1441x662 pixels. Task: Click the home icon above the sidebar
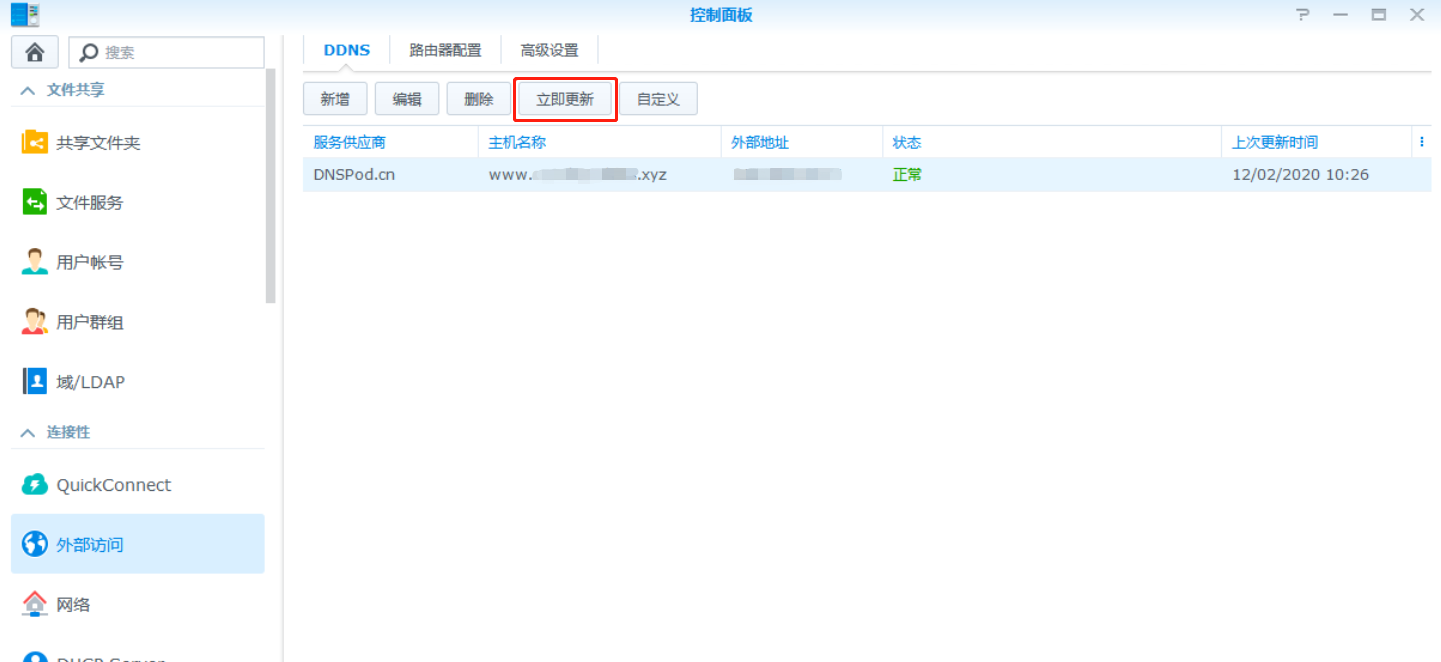pyautogui.click(x=34, y=51)
